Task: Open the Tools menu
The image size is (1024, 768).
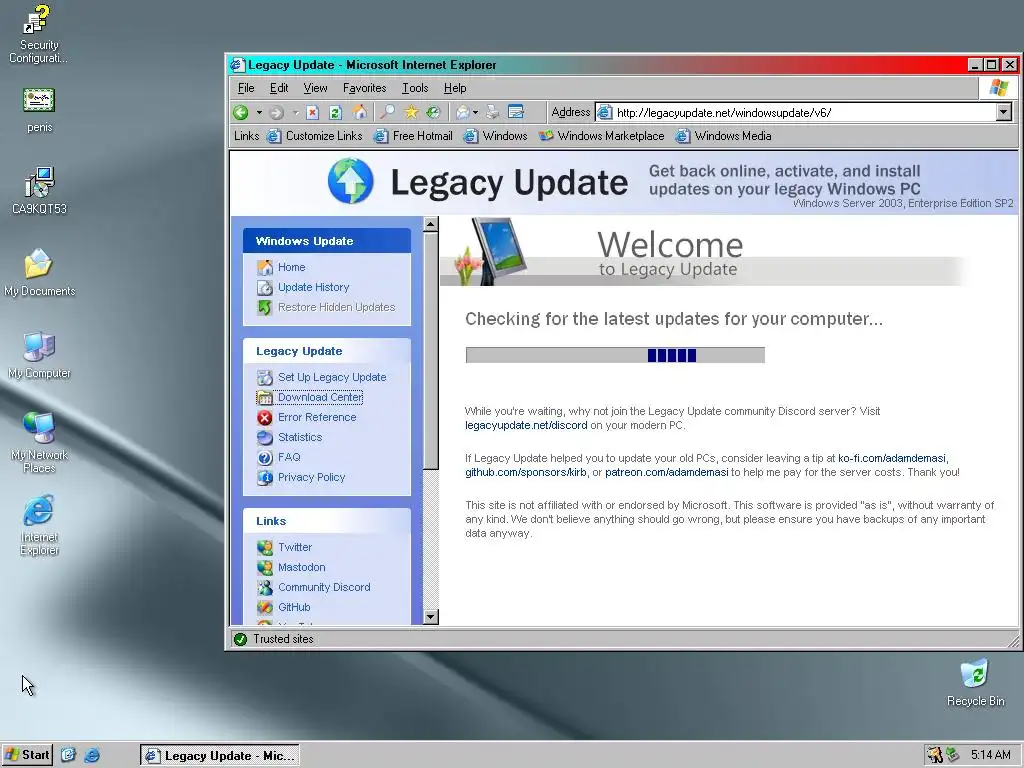Action: coord(415,88)
